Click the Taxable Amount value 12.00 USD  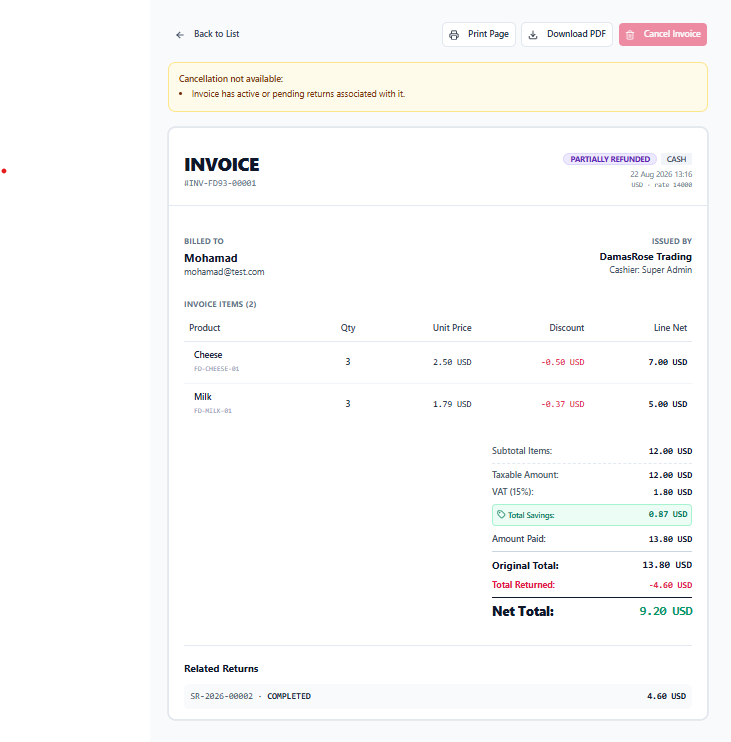tap(670, 475)
